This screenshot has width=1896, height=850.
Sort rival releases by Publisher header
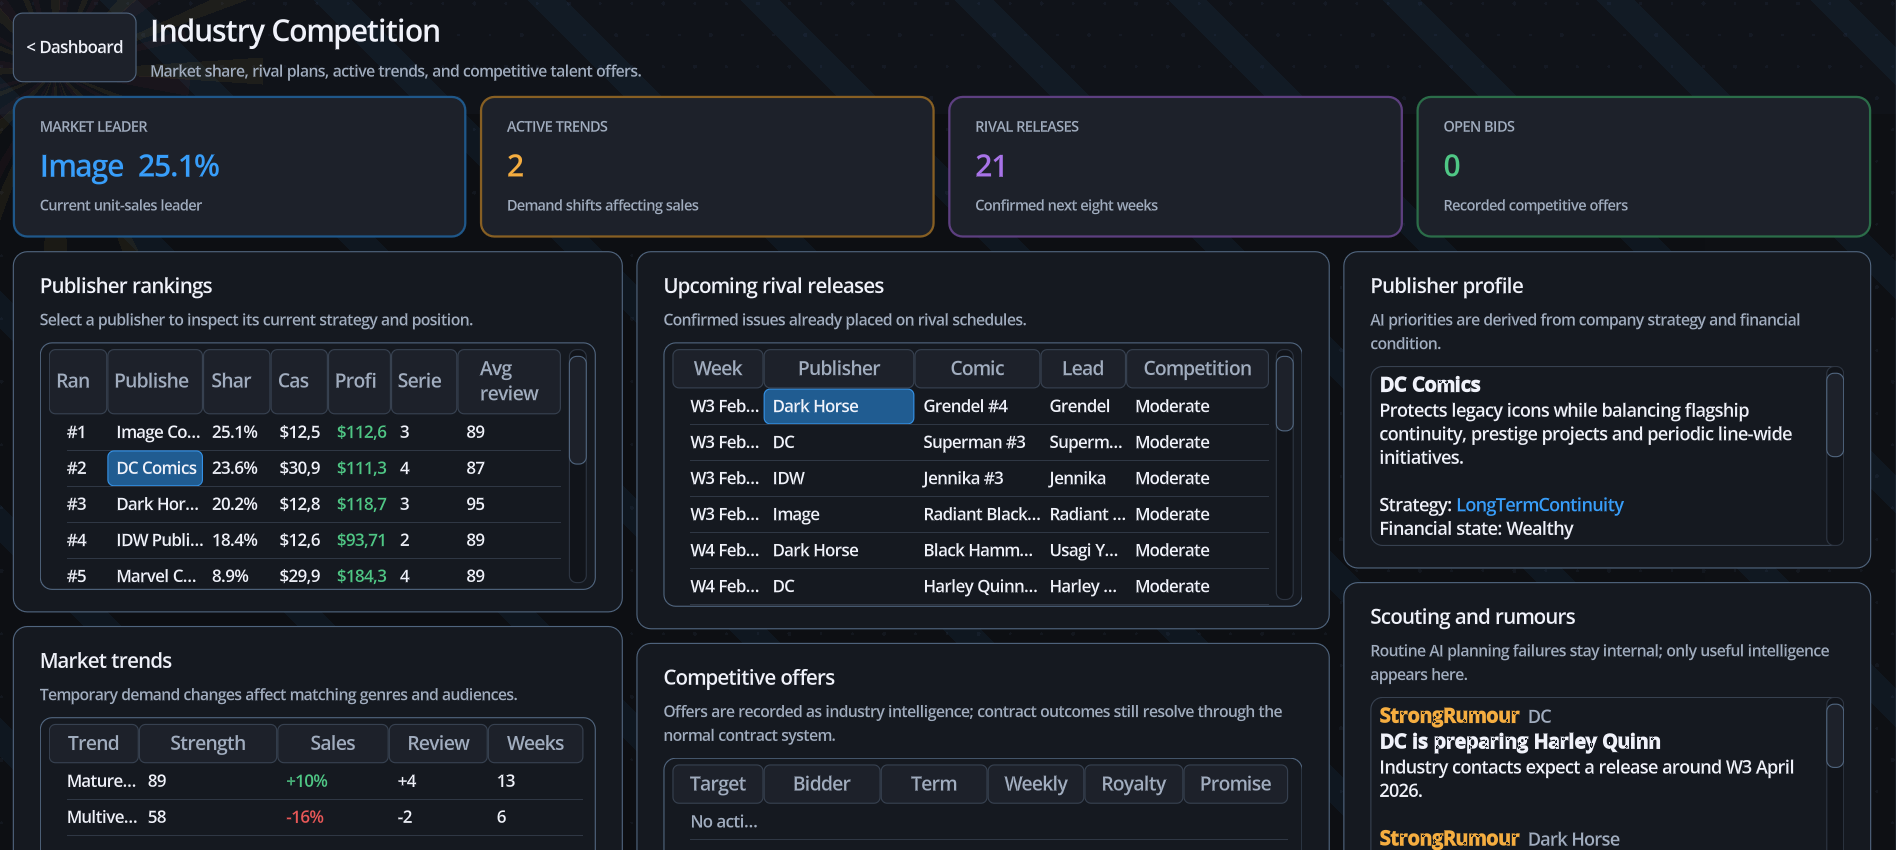coord(839,368)
